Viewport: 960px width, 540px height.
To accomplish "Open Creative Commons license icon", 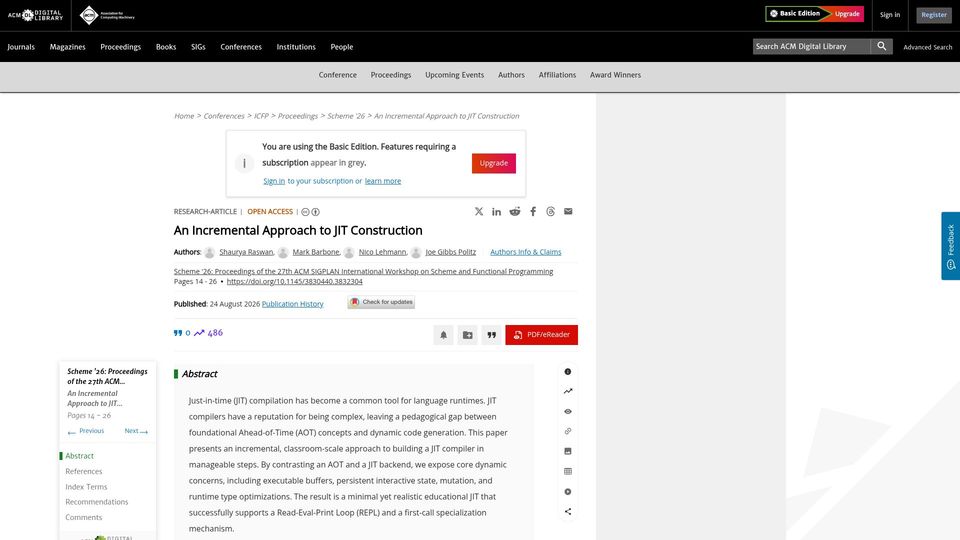I will coord(305,212).
